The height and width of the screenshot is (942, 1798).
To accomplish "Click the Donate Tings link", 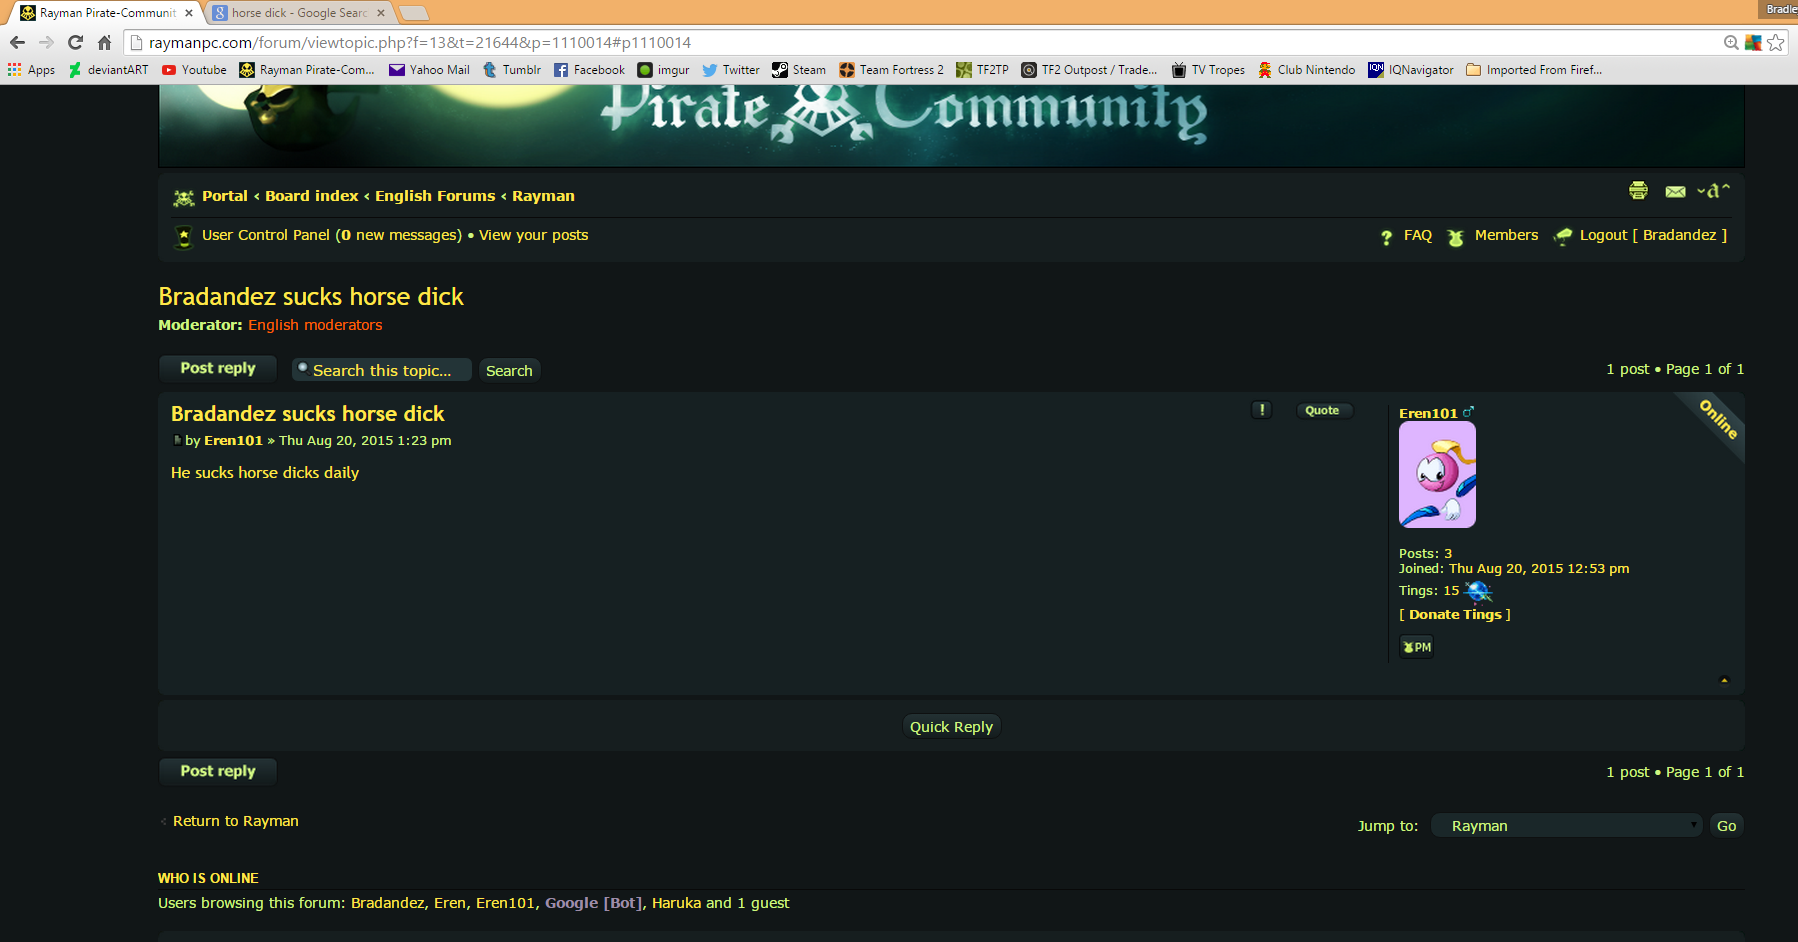I will pyautogui.click(x=1455, y=614).
